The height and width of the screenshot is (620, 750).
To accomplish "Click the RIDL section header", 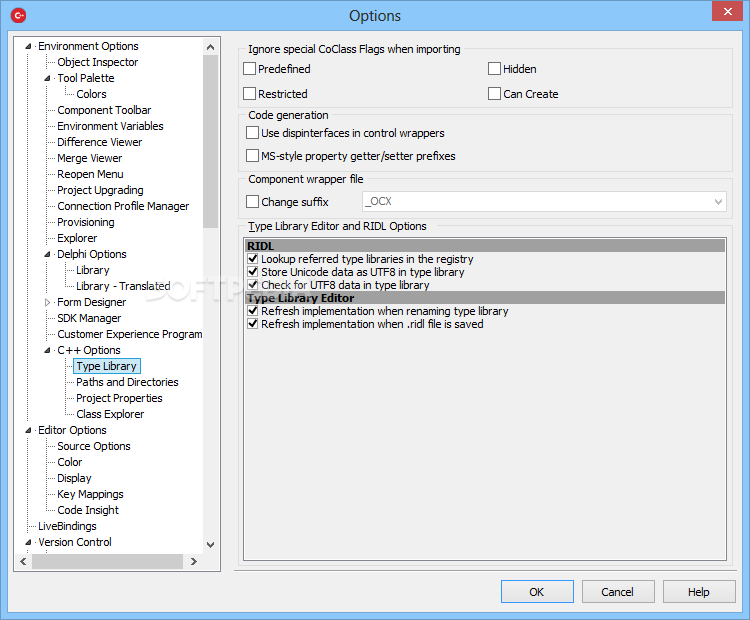I will tap(485, 246).
